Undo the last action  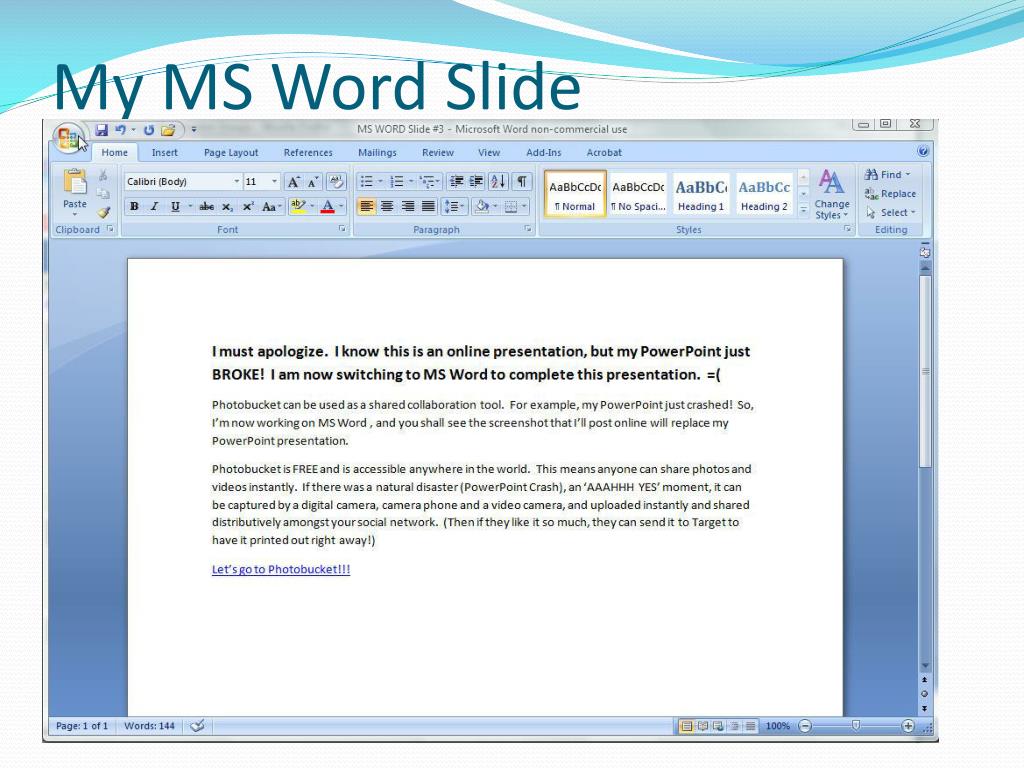point(120,130)
